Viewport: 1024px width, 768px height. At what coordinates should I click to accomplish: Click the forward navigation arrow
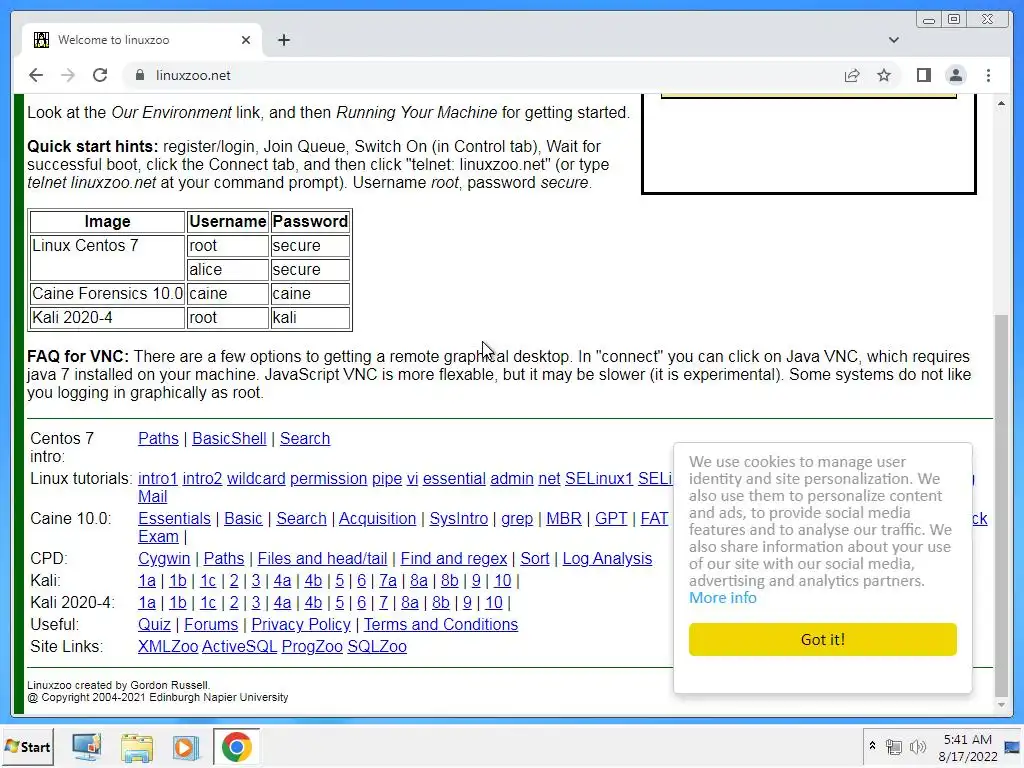coord(68,75)
